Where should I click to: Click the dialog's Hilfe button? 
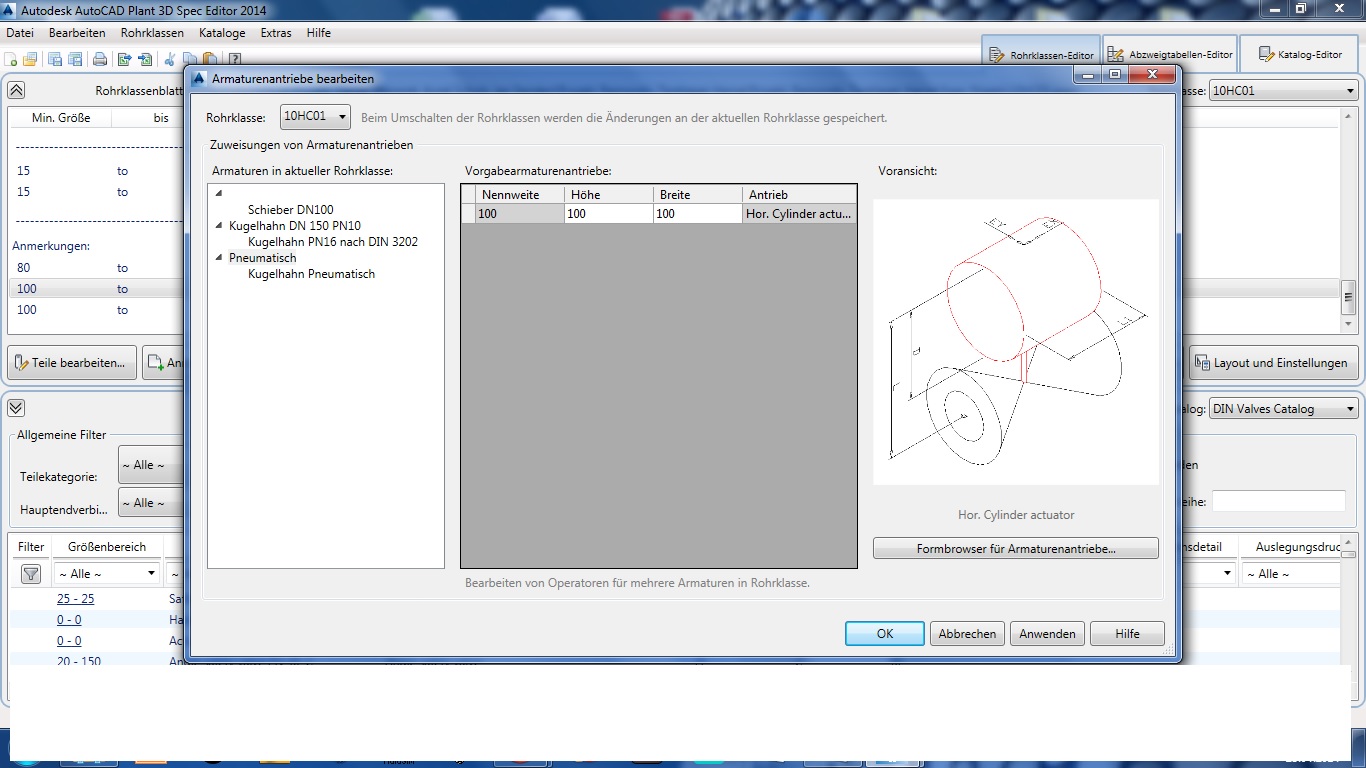(x=1127, y=633)
